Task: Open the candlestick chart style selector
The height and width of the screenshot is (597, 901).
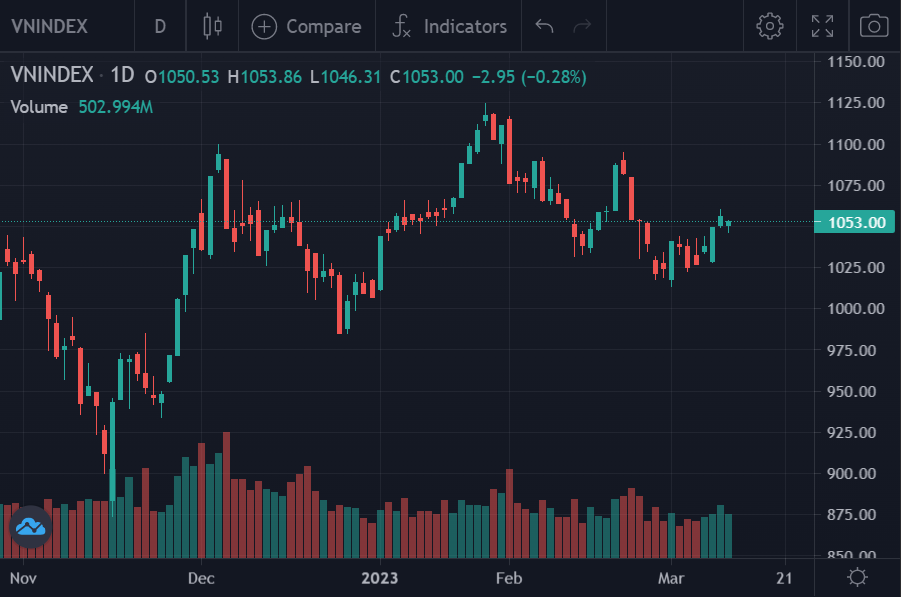Action: (x=211, y=26)
